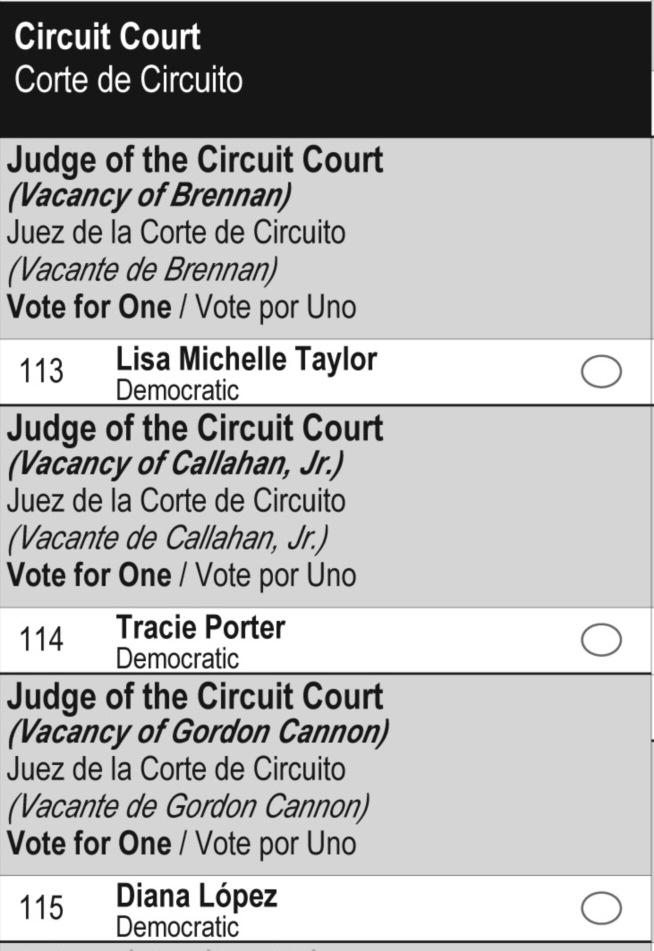Click candidate number 114

41,640
